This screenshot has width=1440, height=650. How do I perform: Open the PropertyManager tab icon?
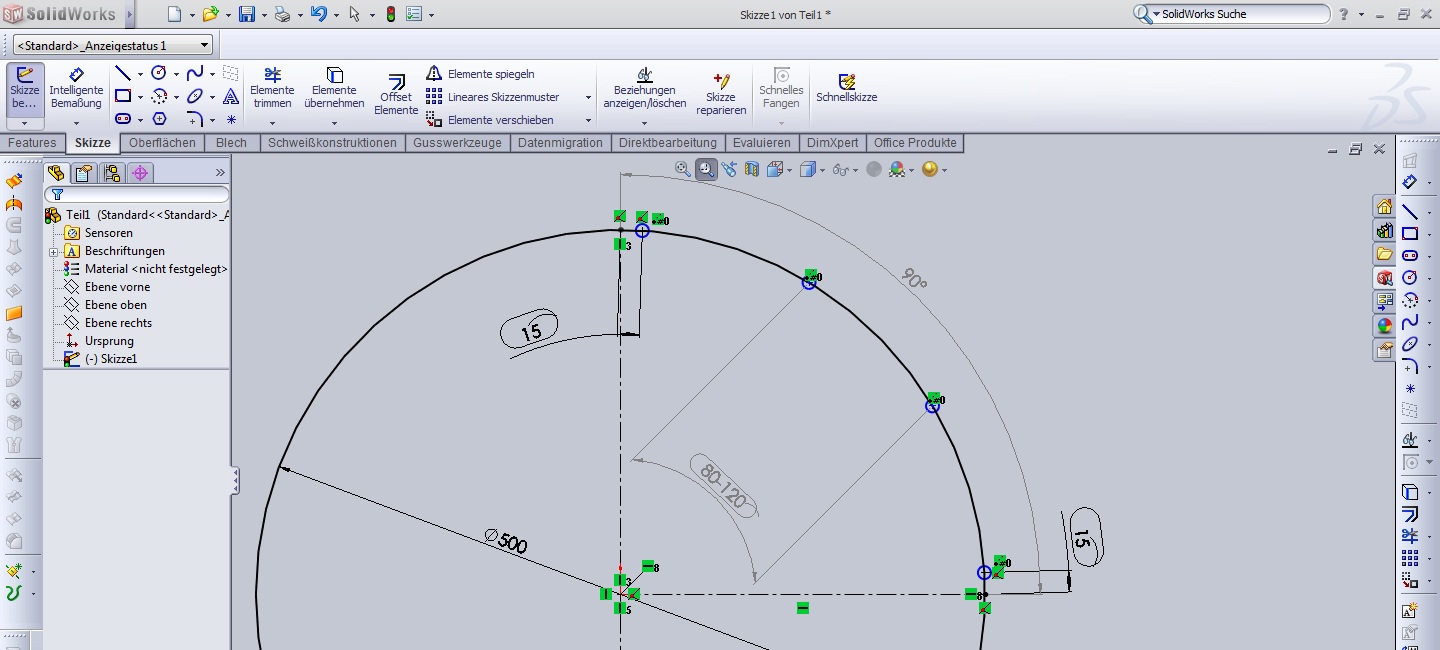tap(85, 173)
